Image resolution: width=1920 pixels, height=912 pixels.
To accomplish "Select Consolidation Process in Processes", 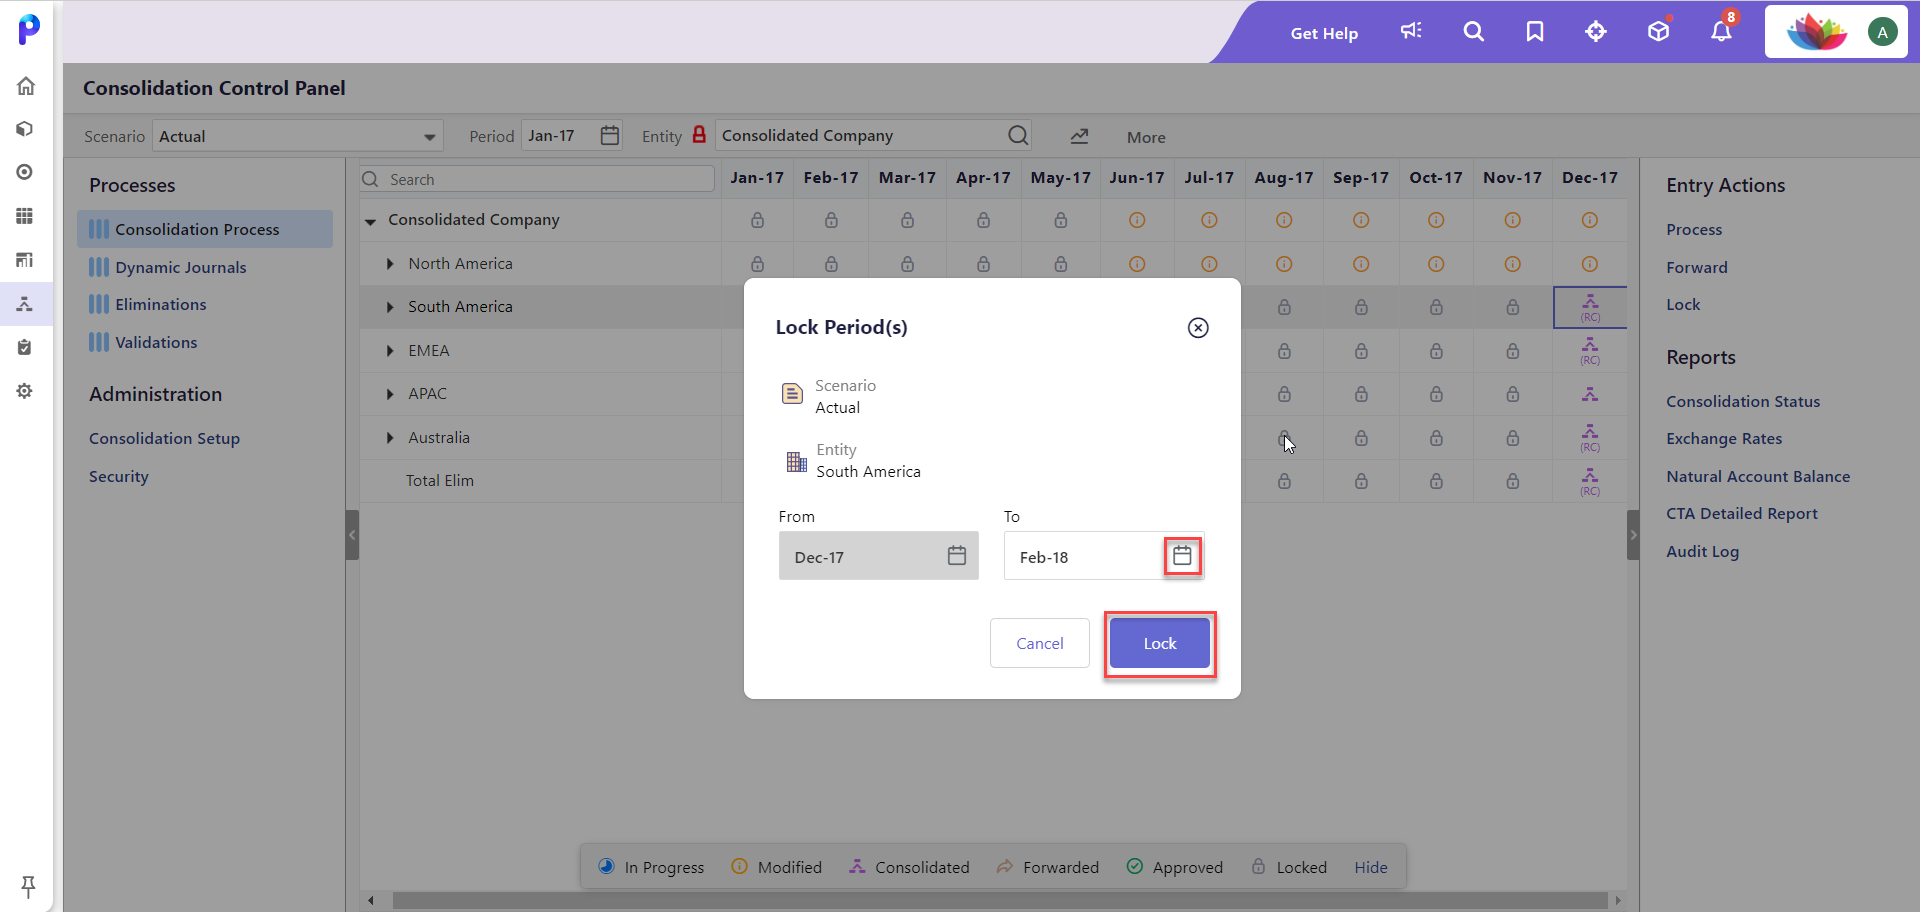I will [x=205, y=229].
